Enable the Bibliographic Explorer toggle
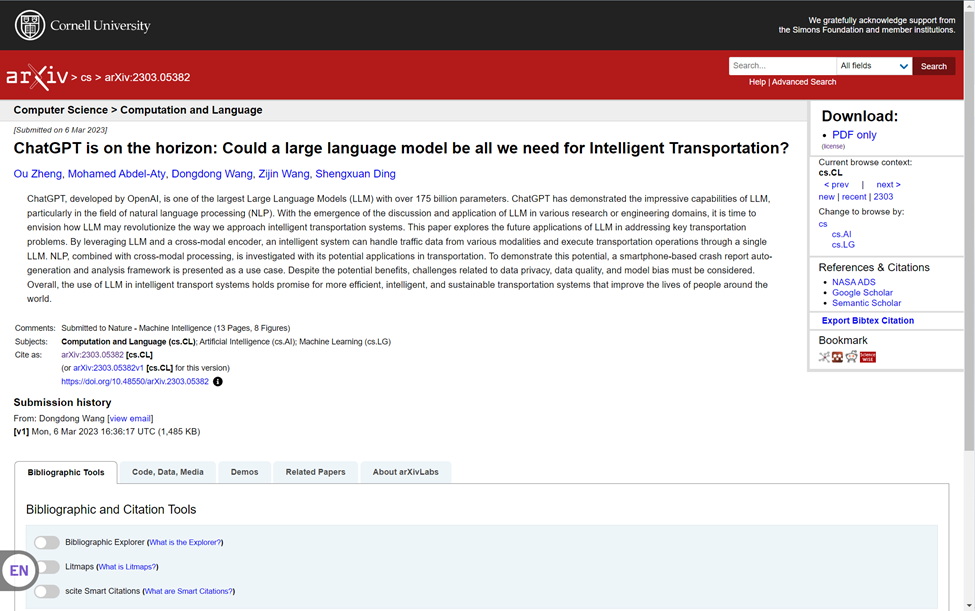 tap(47, 543)
